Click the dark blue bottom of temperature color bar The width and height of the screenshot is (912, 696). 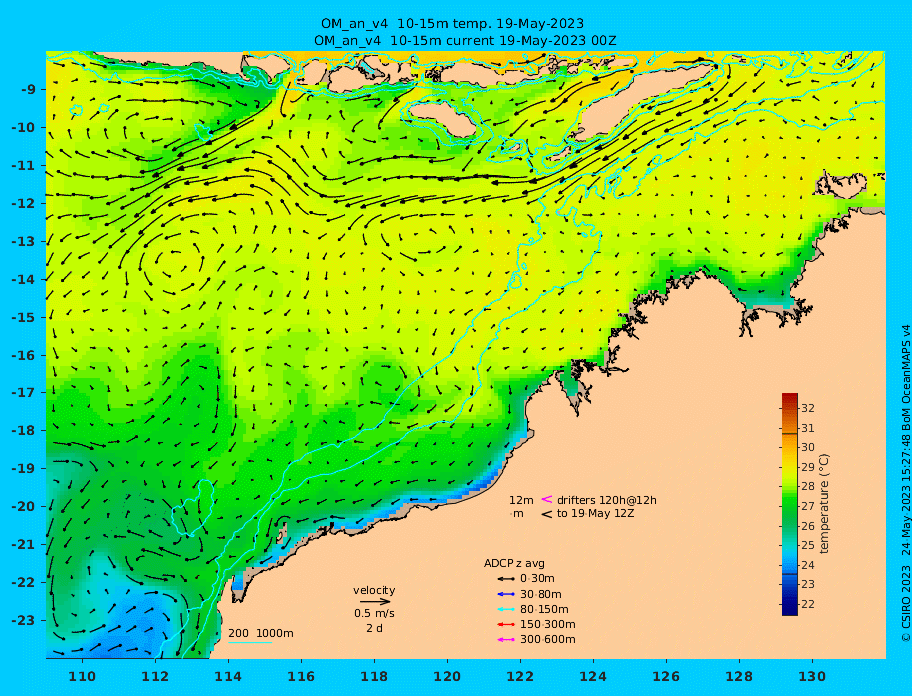tap(790, 609)
